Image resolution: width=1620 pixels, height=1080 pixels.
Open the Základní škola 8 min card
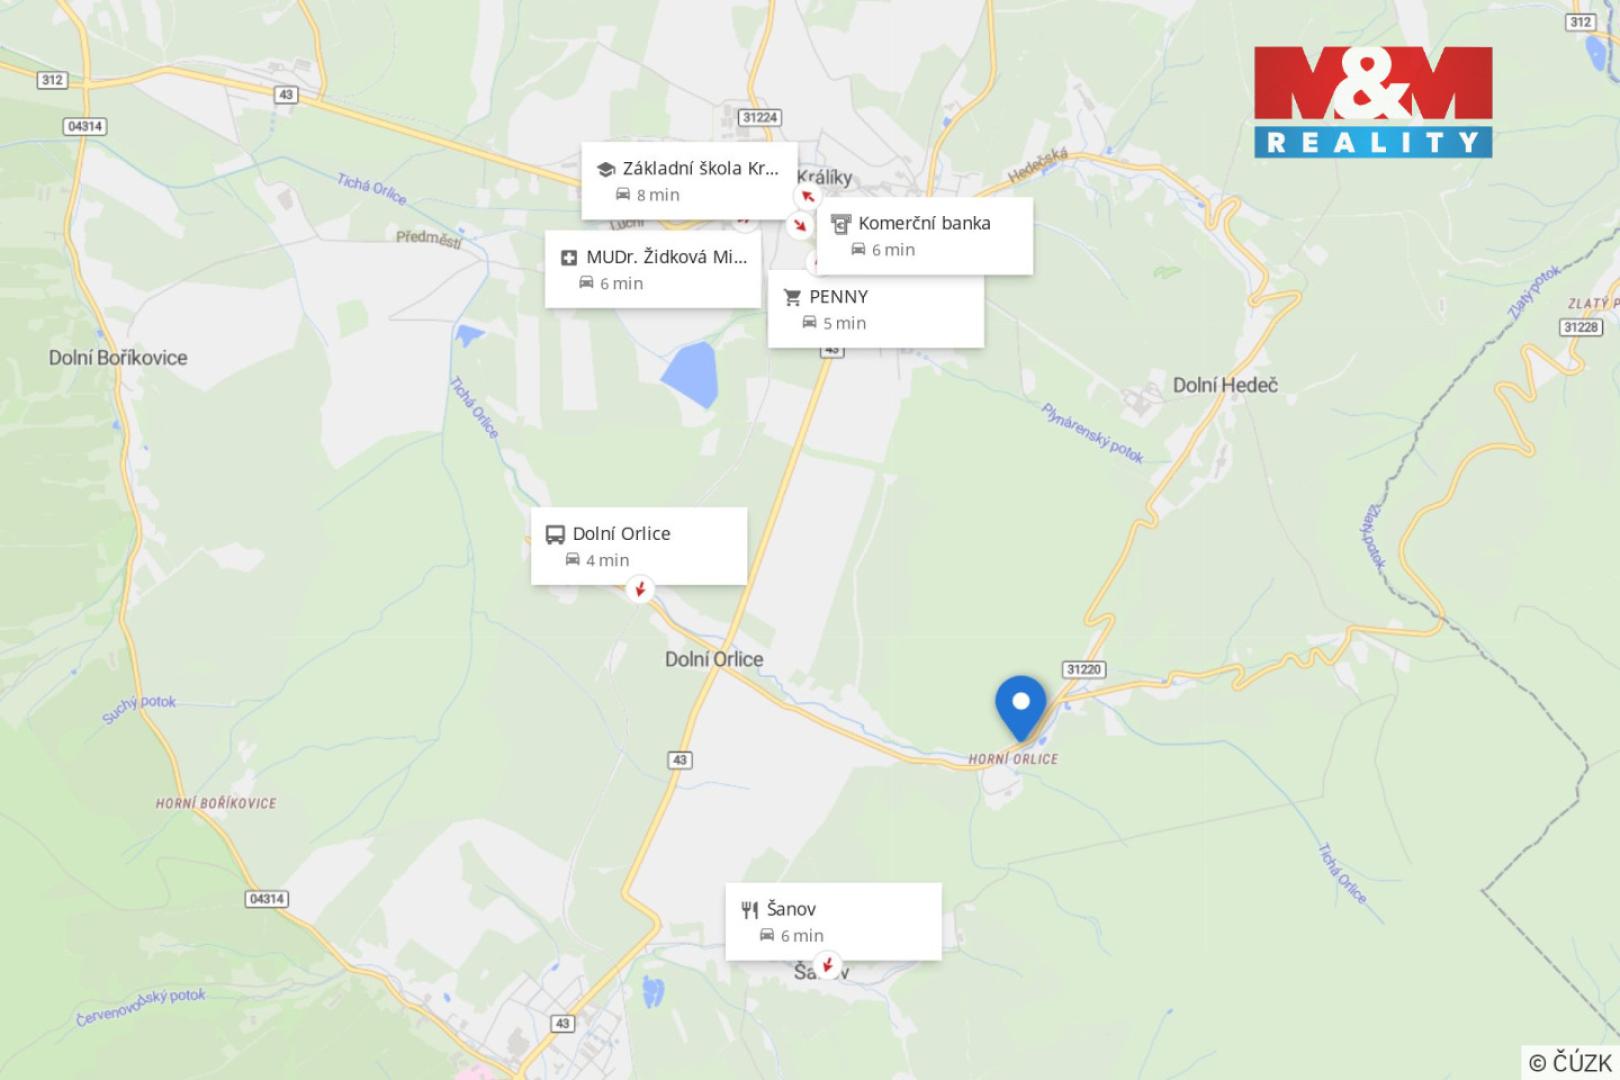pos(690,181)
